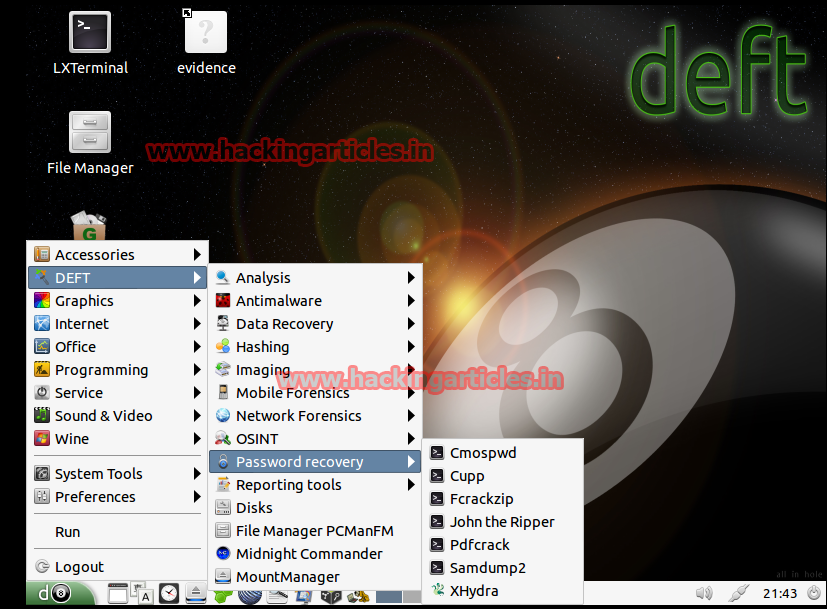Viewport: 827px width, 609px height.
Task: Launch XHydra password cracker
Action: pyautogui.click(x=503, y=591)
